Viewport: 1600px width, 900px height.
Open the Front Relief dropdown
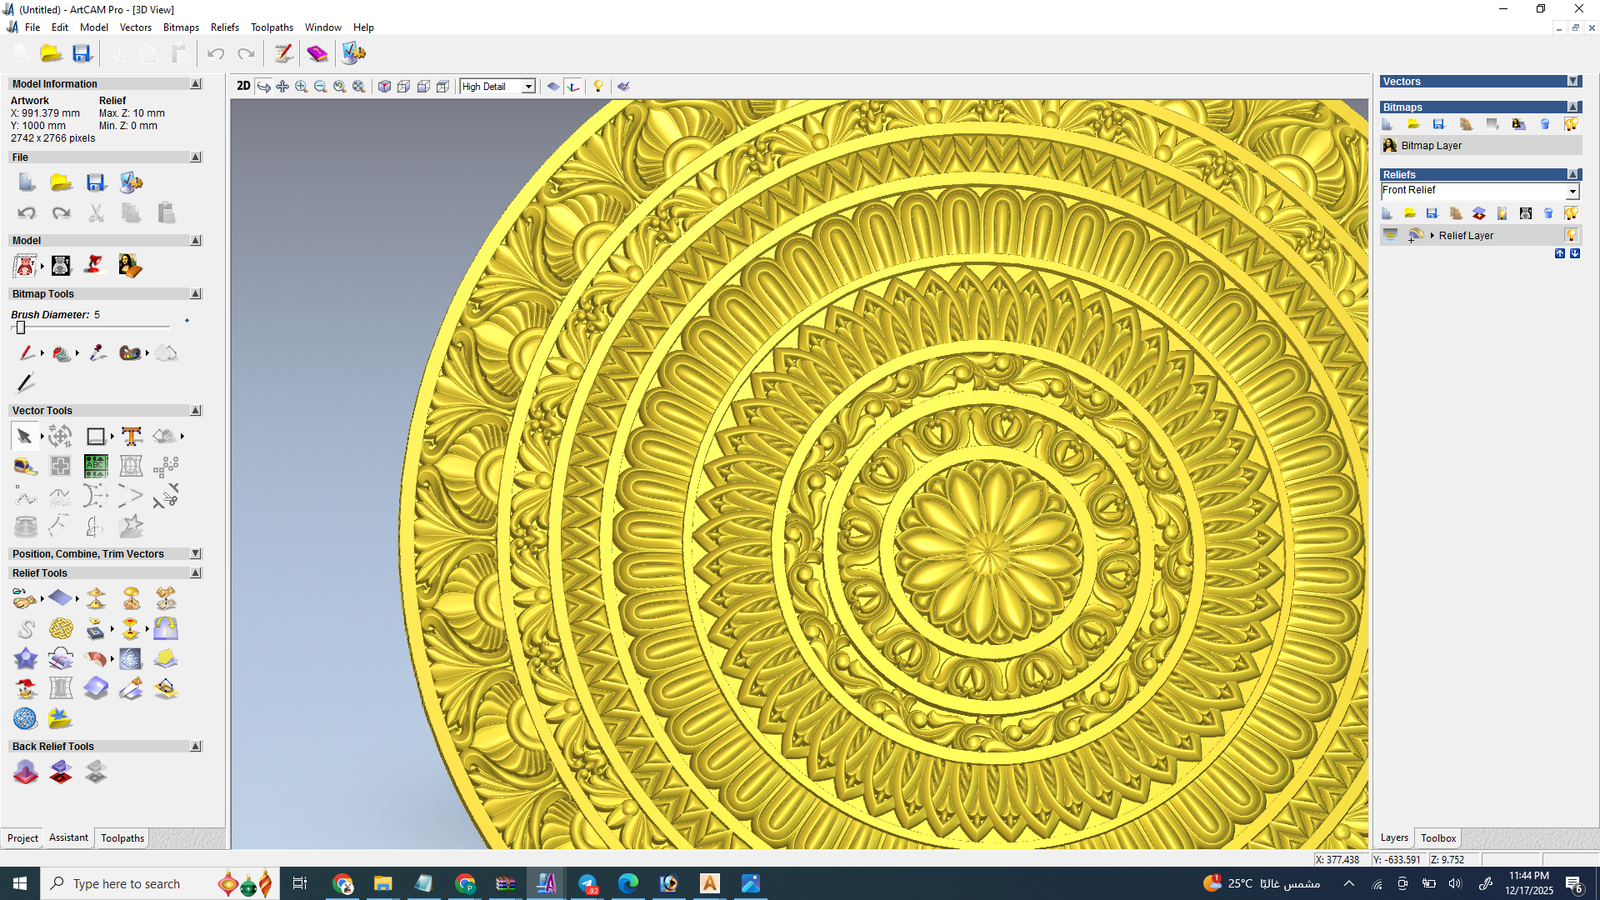tap(1572, 191)
